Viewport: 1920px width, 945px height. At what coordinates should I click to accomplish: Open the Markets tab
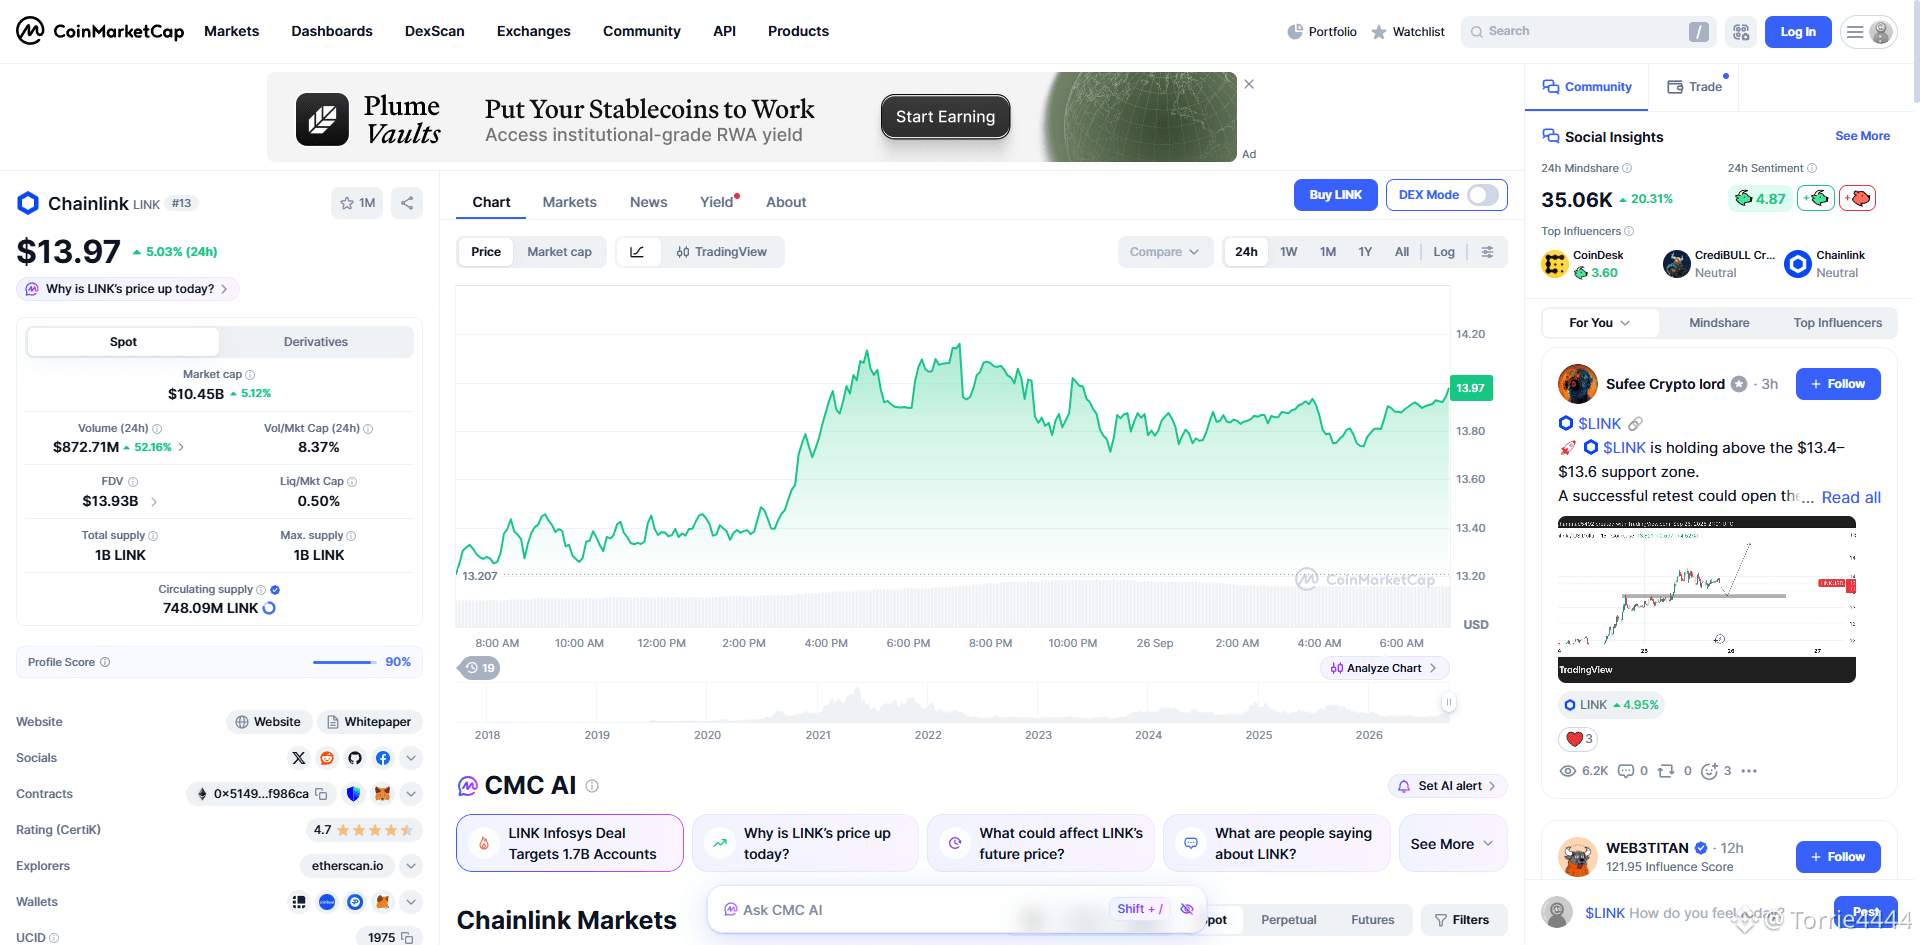tap(570, 202)
